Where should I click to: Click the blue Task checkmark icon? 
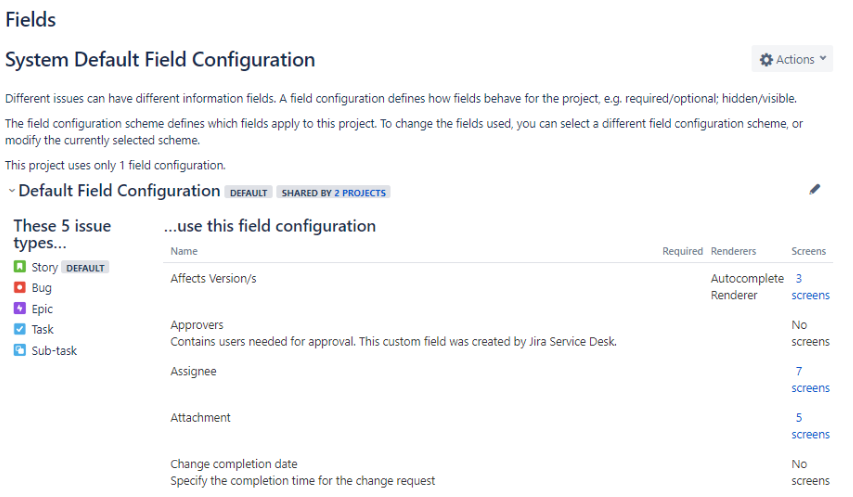coord(20,329)
